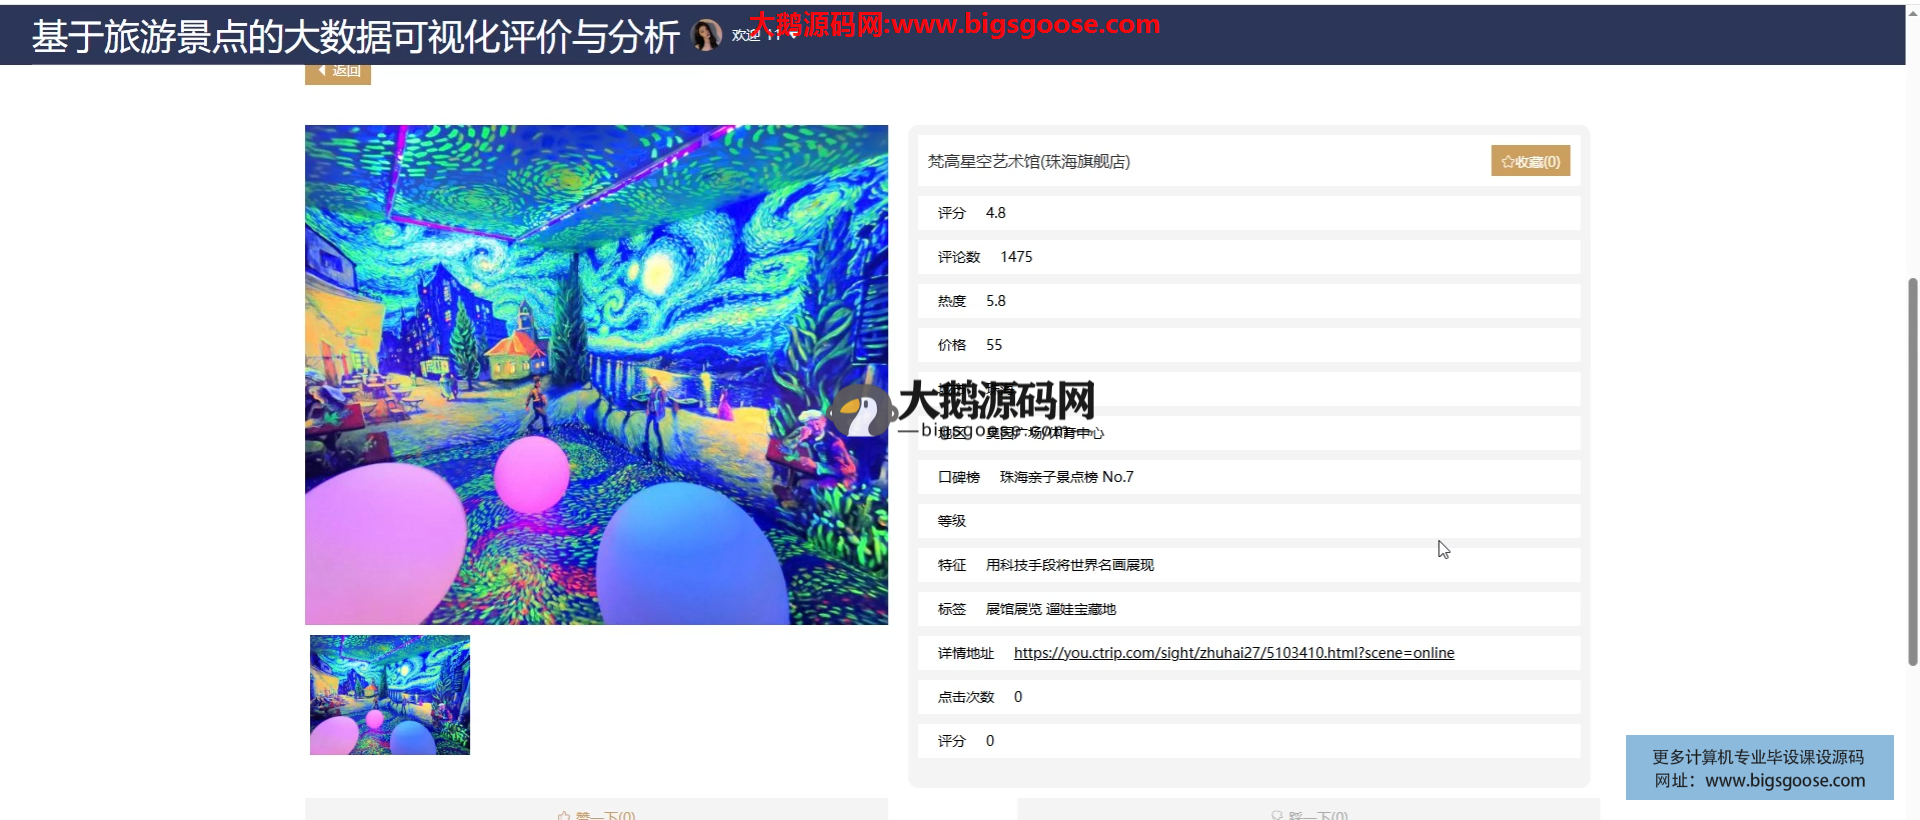Screen dimensions: 1920x820
Task: Click the thumbs-up 赞一下 button
Action: point(597,814)
